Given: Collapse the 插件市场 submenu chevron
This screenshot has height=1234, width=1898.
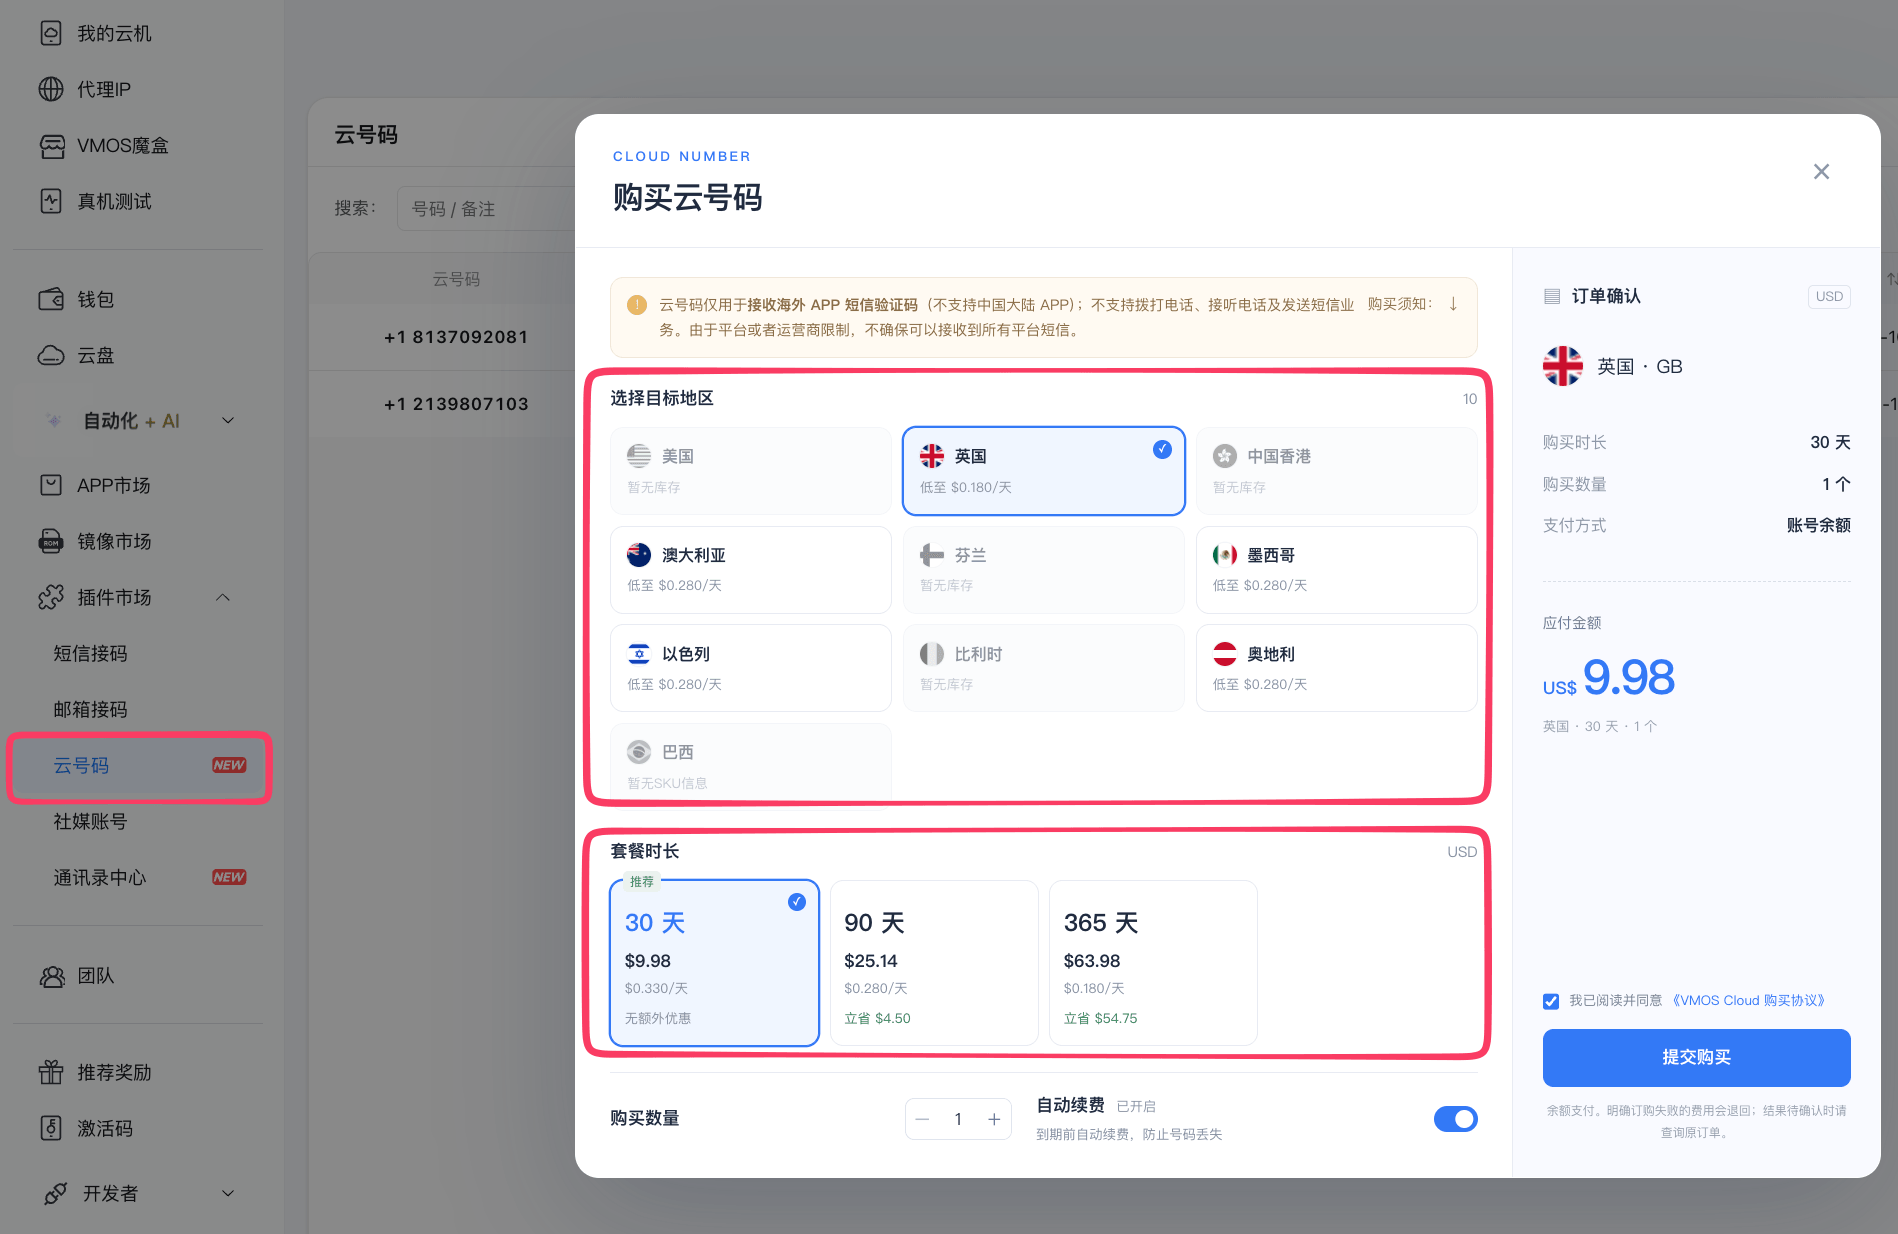Looking at the screenshot, I should pyautogui.click(x=223, y=597).
